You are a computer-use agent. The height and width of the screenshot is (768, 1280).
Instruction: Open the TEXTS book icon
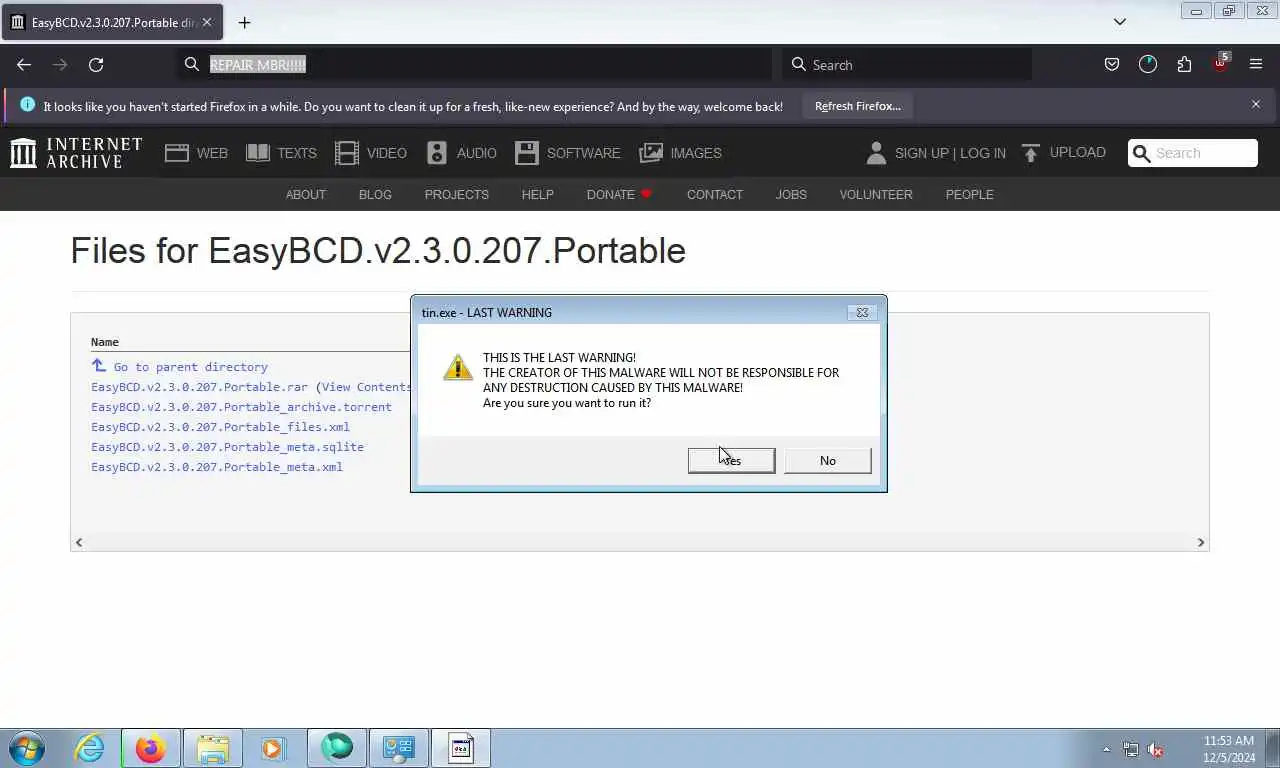click(258, 153)
